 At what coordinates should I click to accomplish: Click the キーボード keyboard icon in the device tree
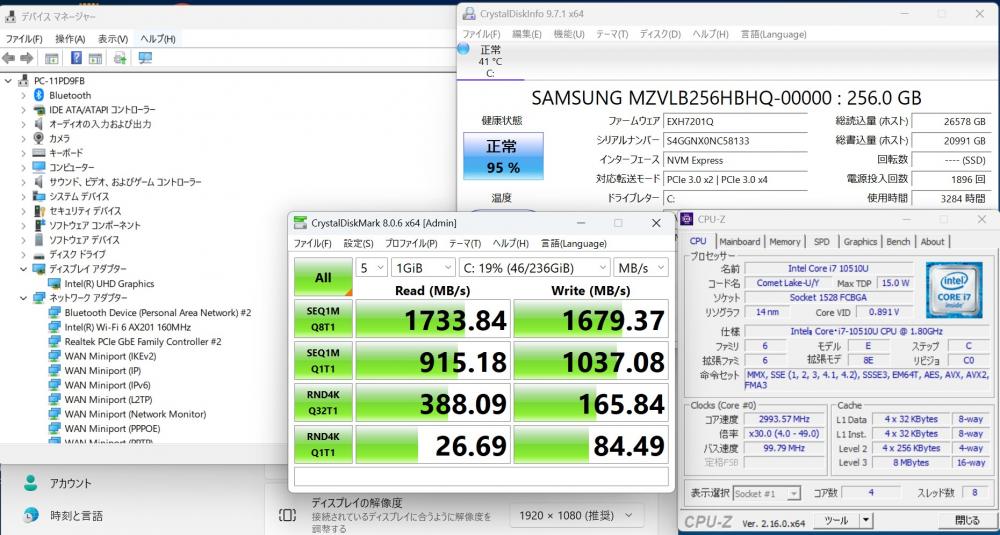[39, 153]
